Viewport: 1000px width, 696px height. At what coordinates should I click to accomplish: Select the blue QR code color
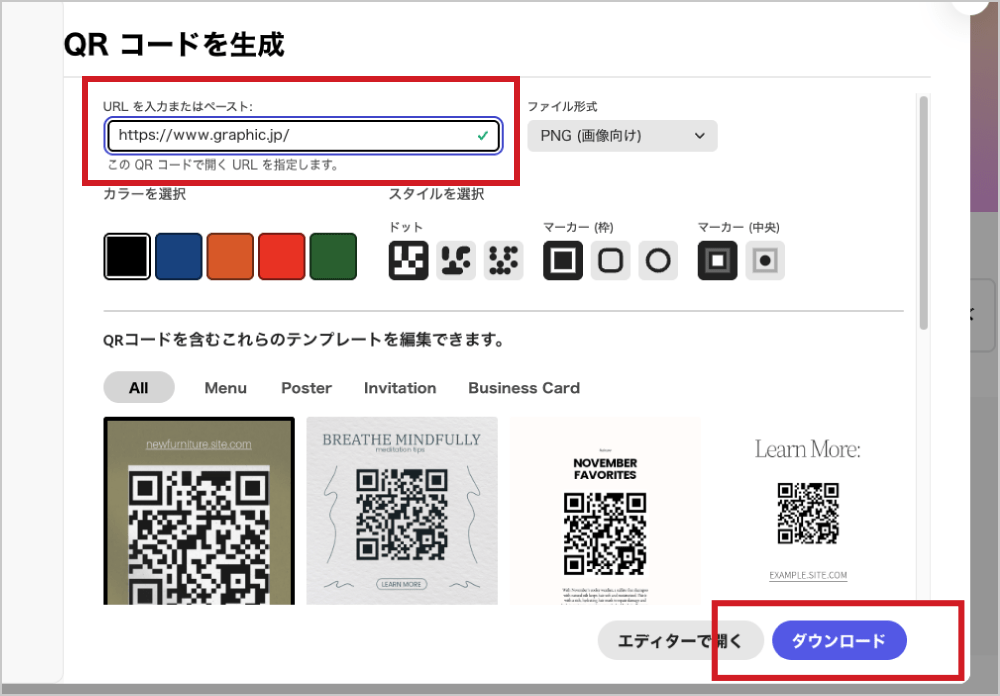click(x=178, y=255)
